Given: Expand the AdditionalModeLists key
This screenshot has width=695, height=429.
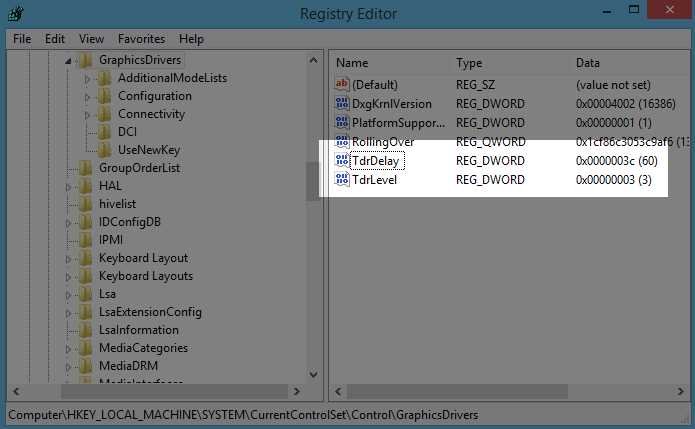Looking at the screenshot, I should click(87, 79).
